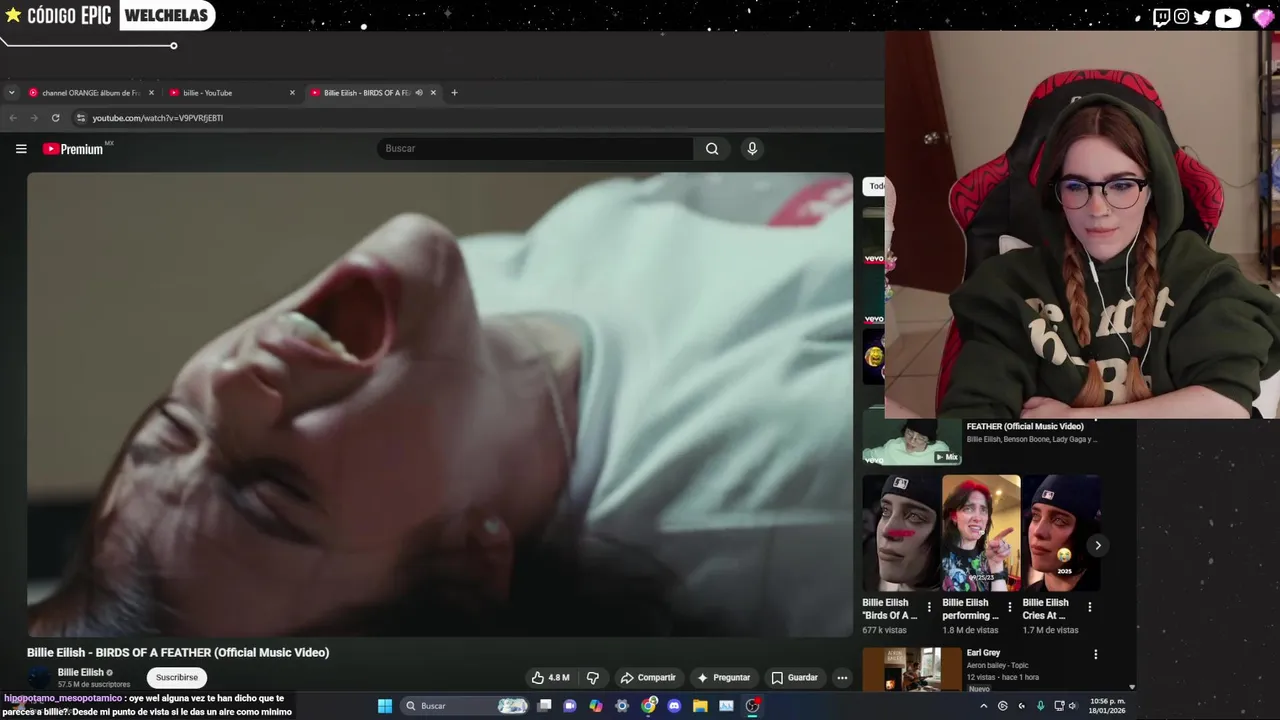Image resolution: width=1280 pixels, height=720 pixels.
Task: Click the main video player to pause
Action: tap(440, 405)
